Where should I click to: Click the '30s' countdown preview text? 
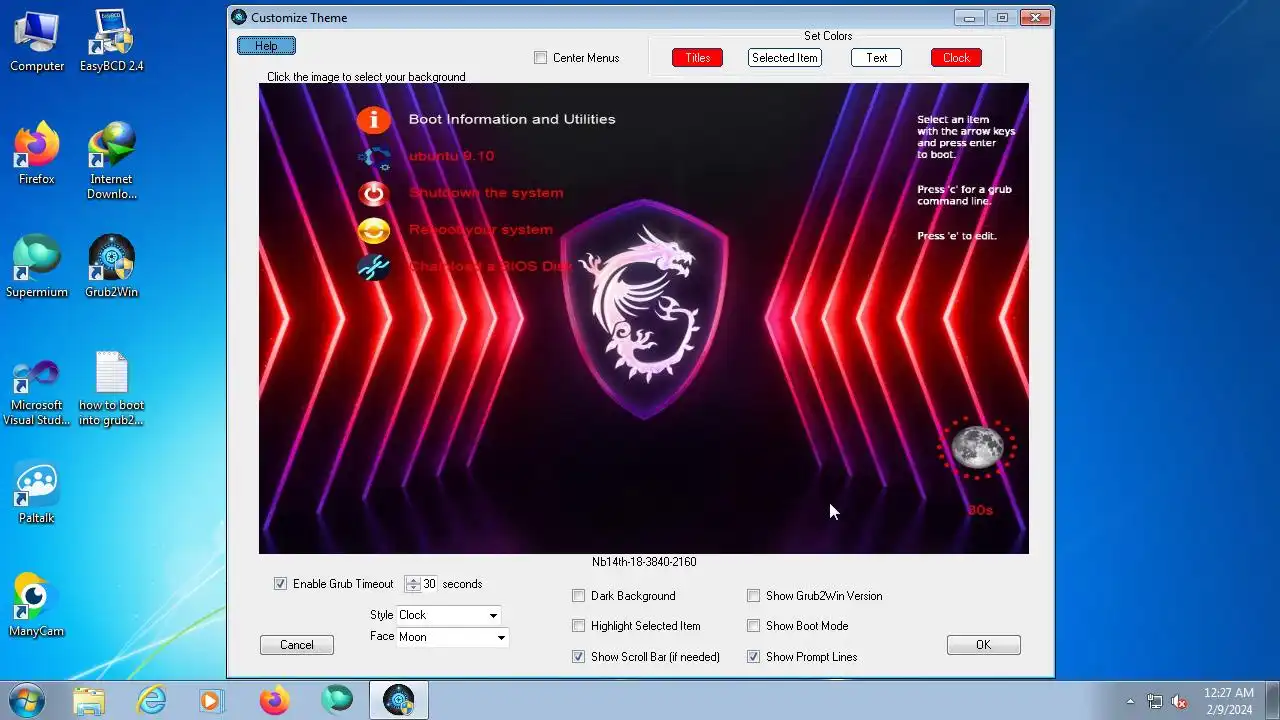click(x=980, y=510)
